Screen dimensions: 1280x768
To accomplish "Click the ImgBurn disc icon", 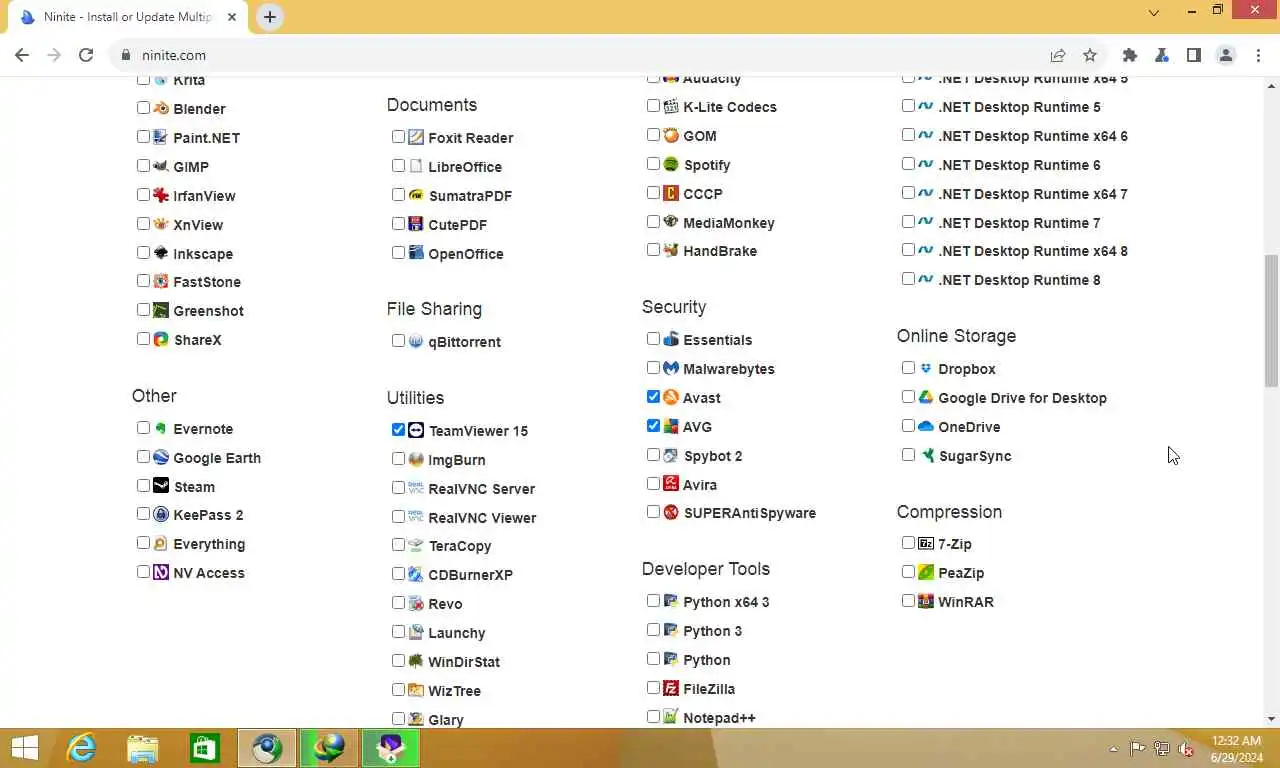I will (416, 459).
